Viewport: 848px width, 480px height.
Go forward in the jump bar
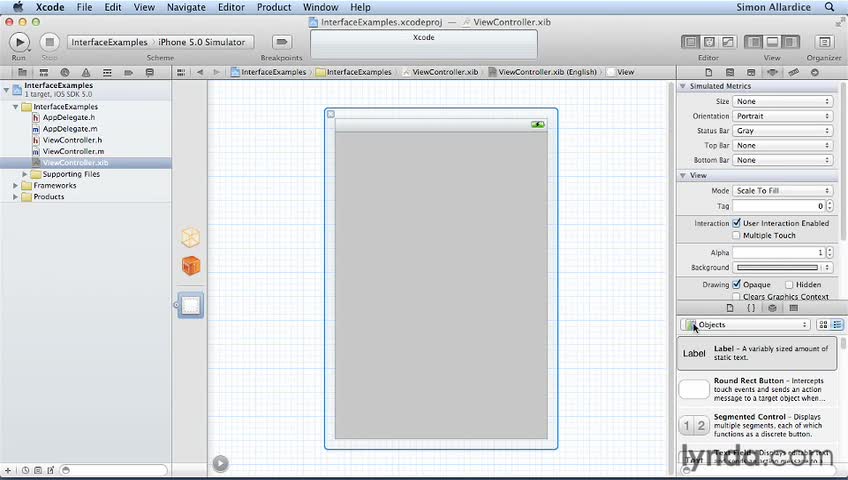click(x=216, y=72)
